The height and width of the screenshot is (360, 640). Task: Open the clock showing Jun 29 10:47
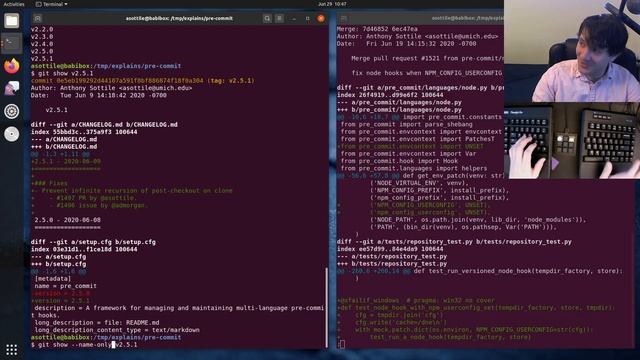coord(332,4)
